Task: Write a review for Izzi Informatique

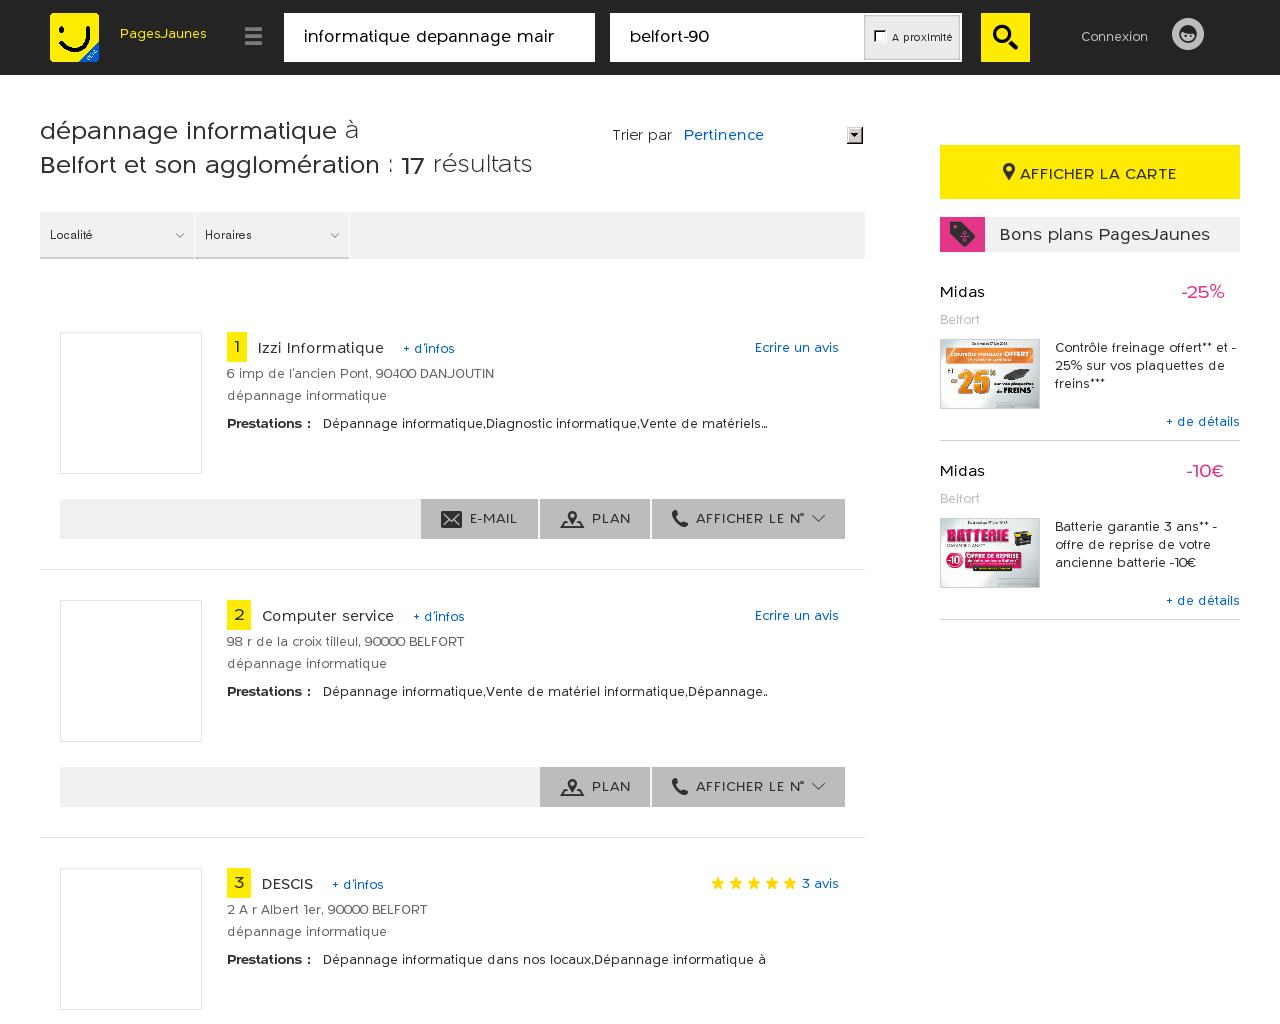Action: [x=797, y=348]
